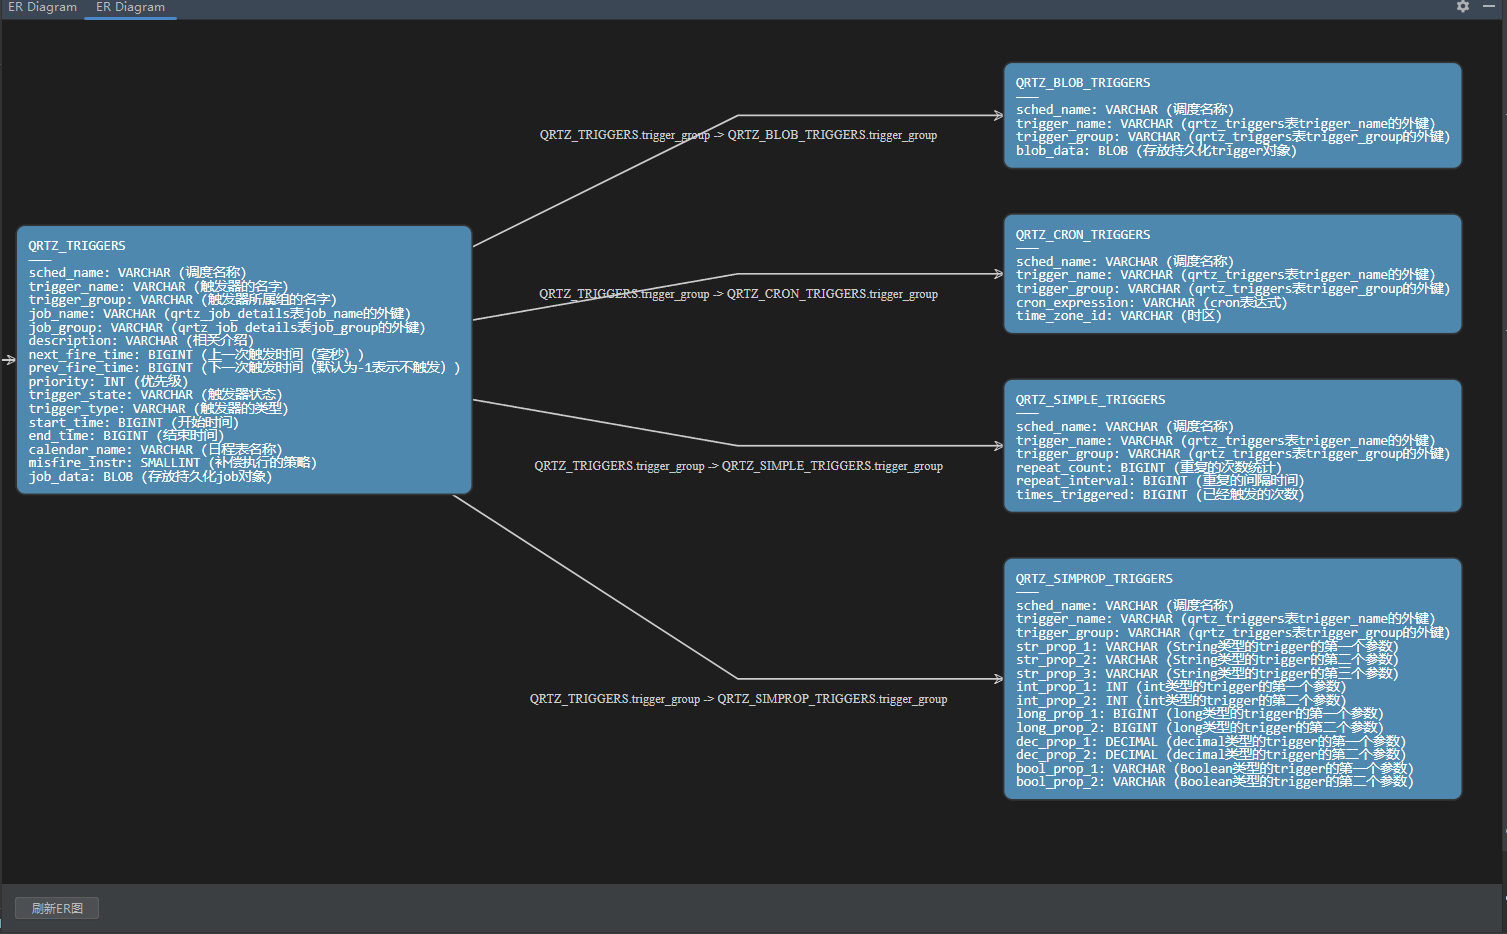The image size is (1507, 934).
Task: Click the QRTZ_SIMPLE_TRIGGERS.trigger_group relationship label
Action: (738, 466)
